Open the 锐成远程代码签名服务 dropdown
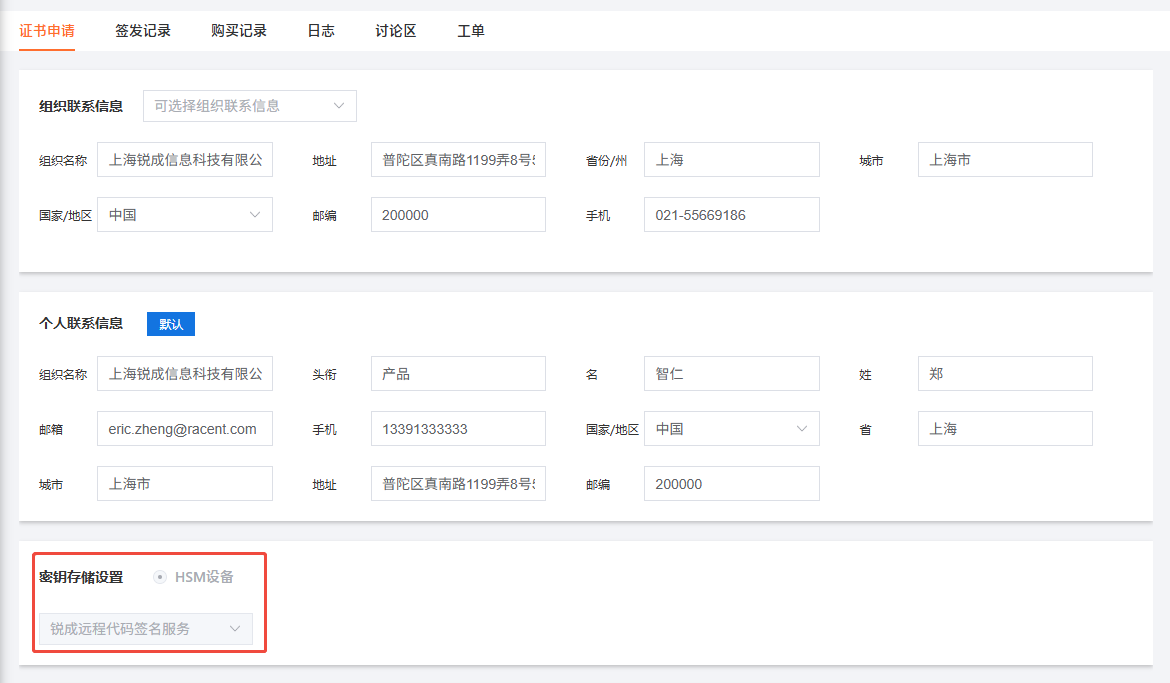The height and width of the screenshot is (683, 1170). point(146,629)
